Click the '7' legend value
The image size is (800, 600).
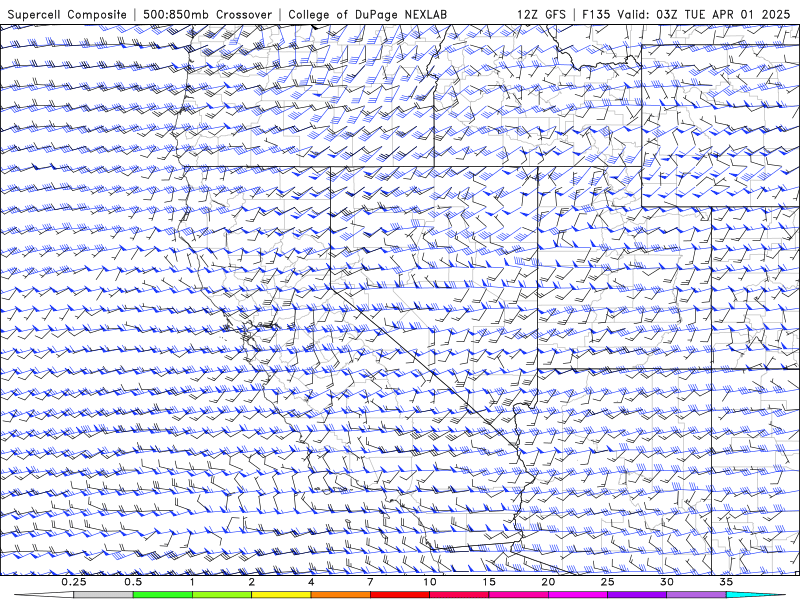click(x=370, y=582)
